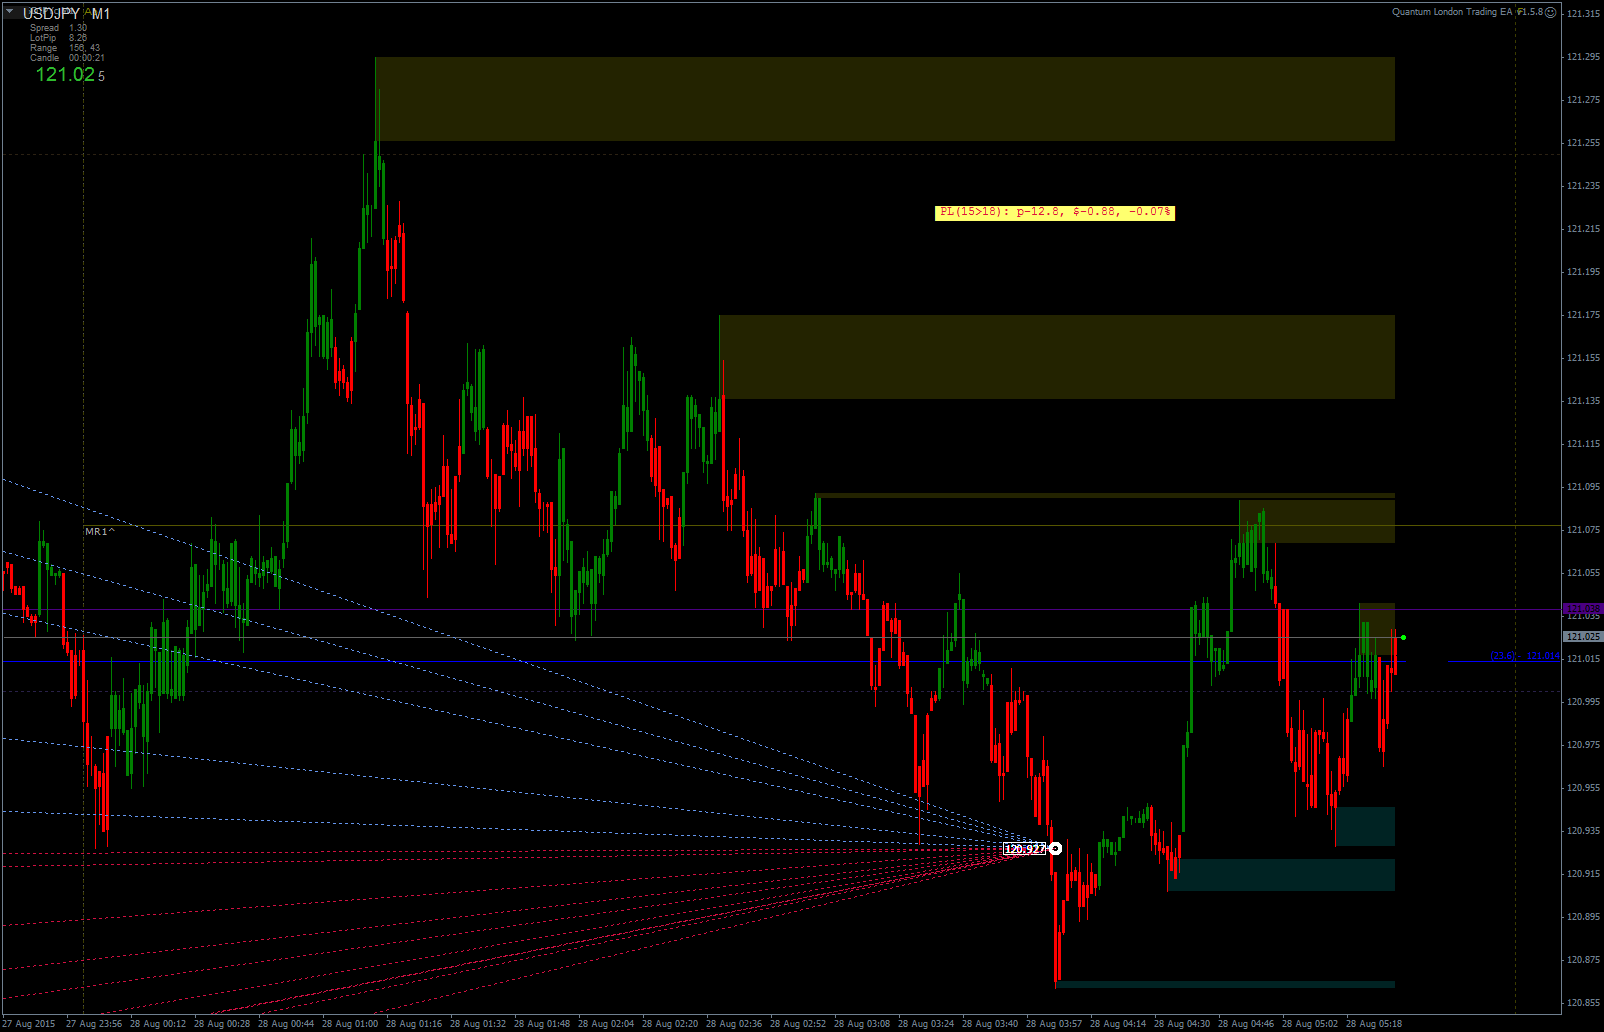The height and width of the screenshot is (1032, 1604).
Task: Click the 121.175 price scale value
Action: (x=1584, y=315)
